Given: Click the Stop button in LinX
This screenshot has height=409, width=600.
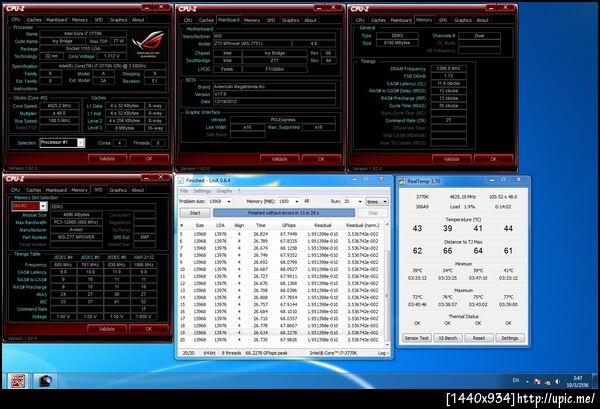Looking at the screenshot, I should [x=373, y=213].
